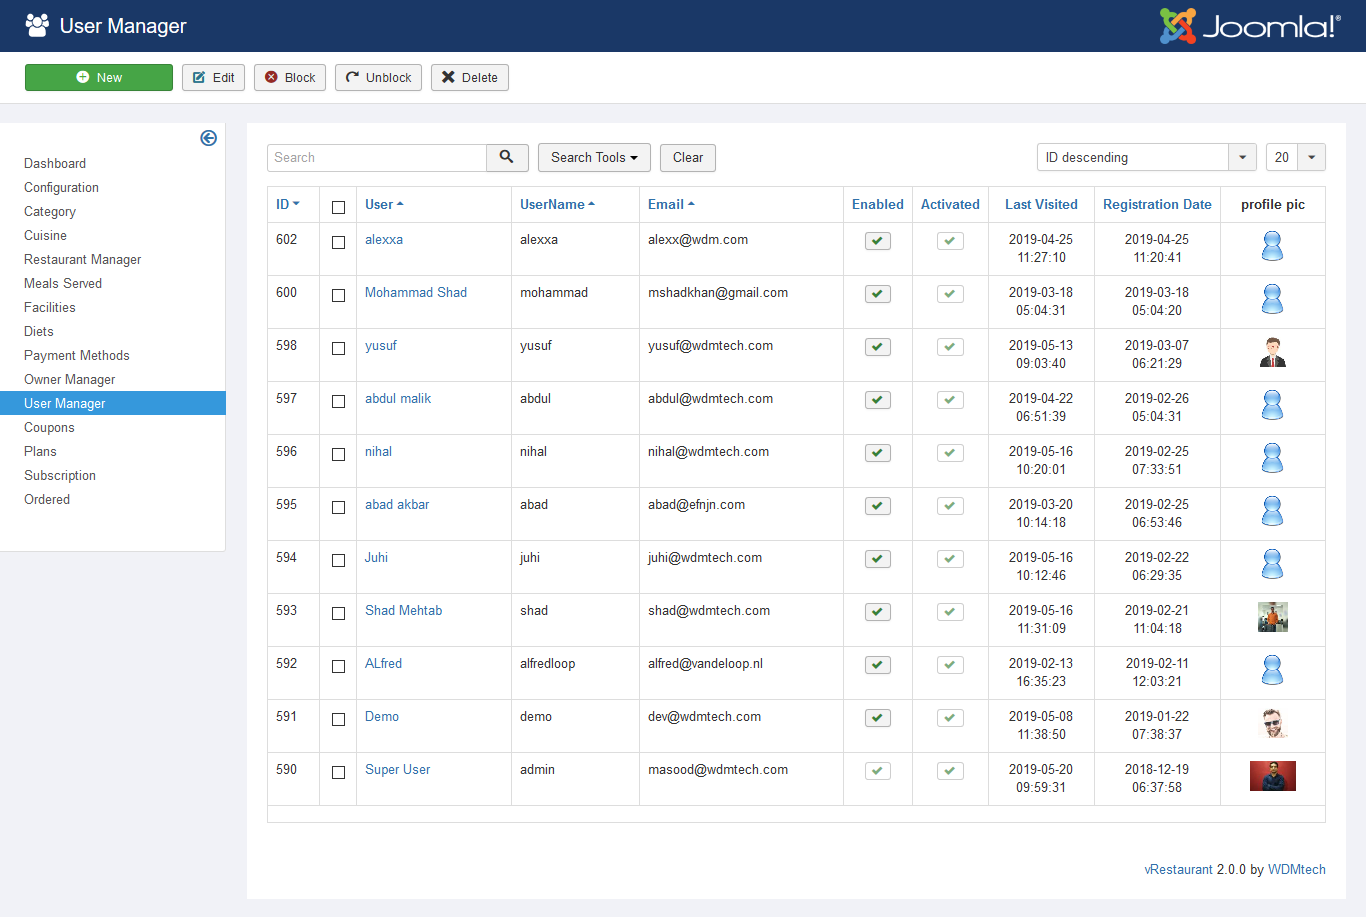The width and height of the screenshot is (1366, 917).
Task: Toggle the Activated status icon for Juhi
Action: pyautogui.click(x=950, y=559)
